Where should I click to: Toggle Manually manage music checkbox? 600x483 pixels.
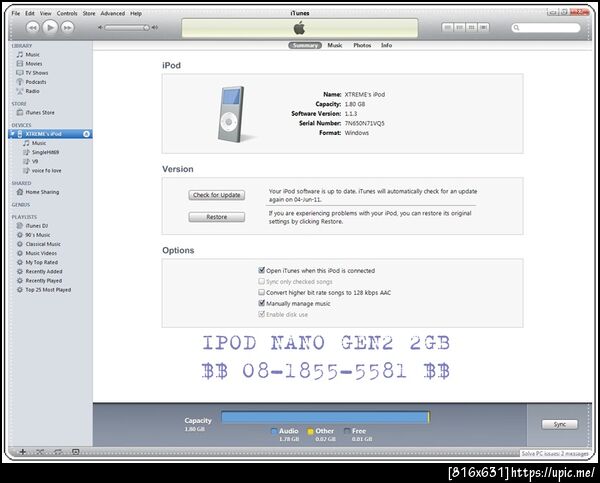point(262,303)
